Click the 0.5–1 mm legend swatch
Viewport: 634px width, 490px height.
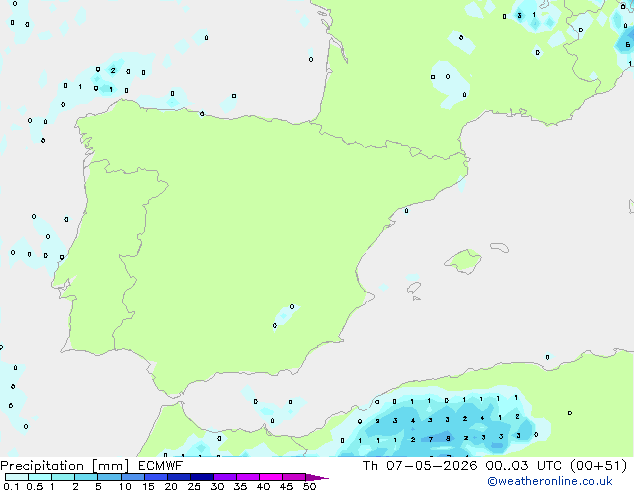coord(40,477)
